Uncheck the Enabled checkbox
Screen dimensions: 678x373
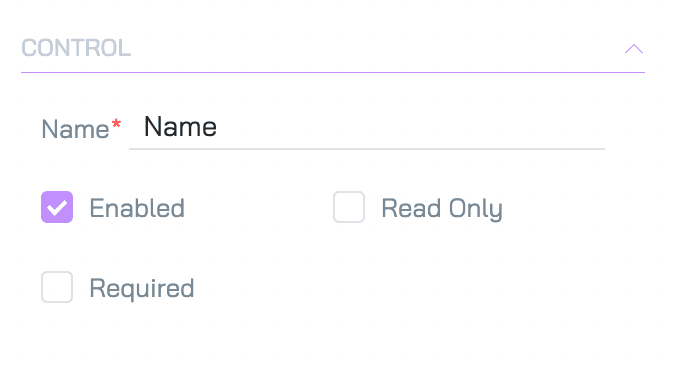[57, 207]
